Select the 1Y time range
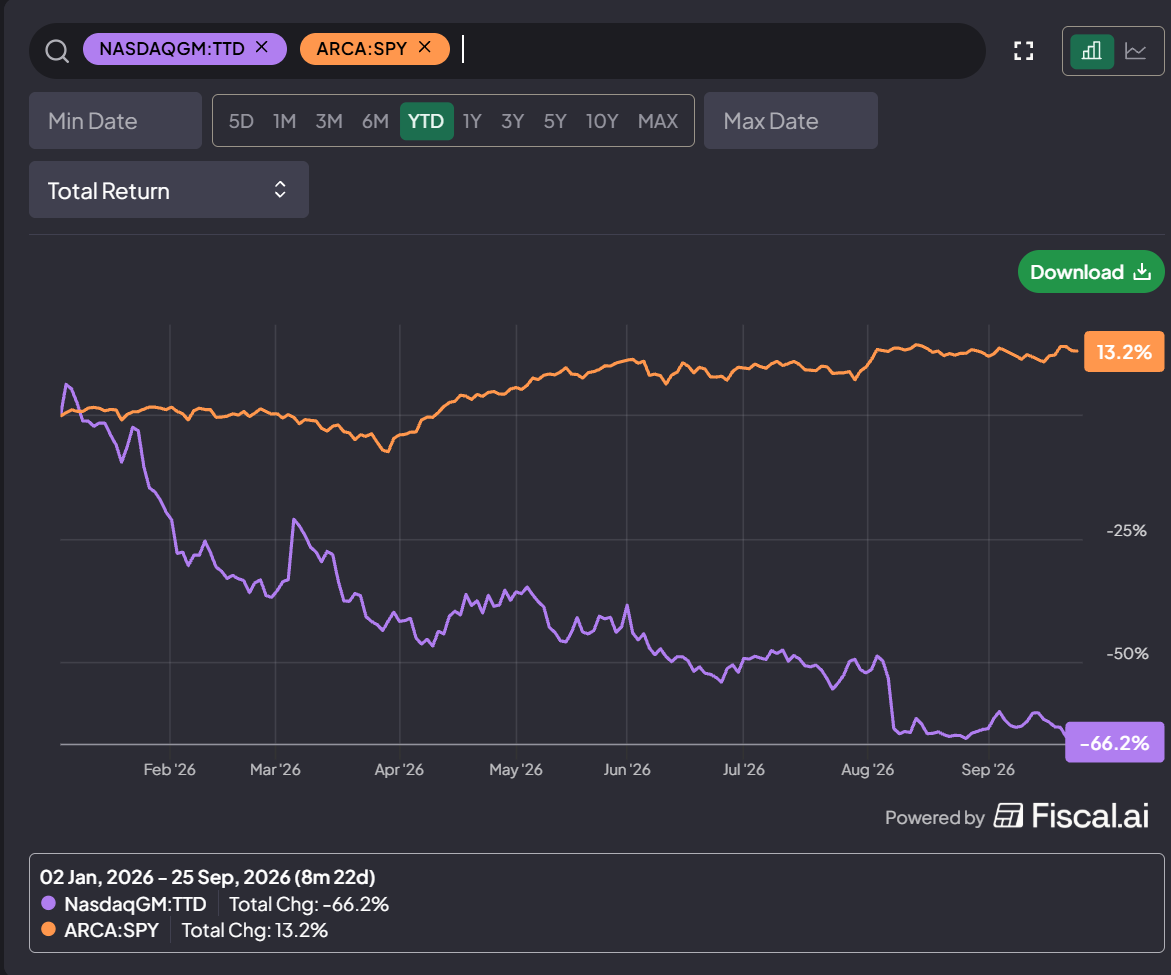This screenshot has width=1171, height=975. click(472, 121)
